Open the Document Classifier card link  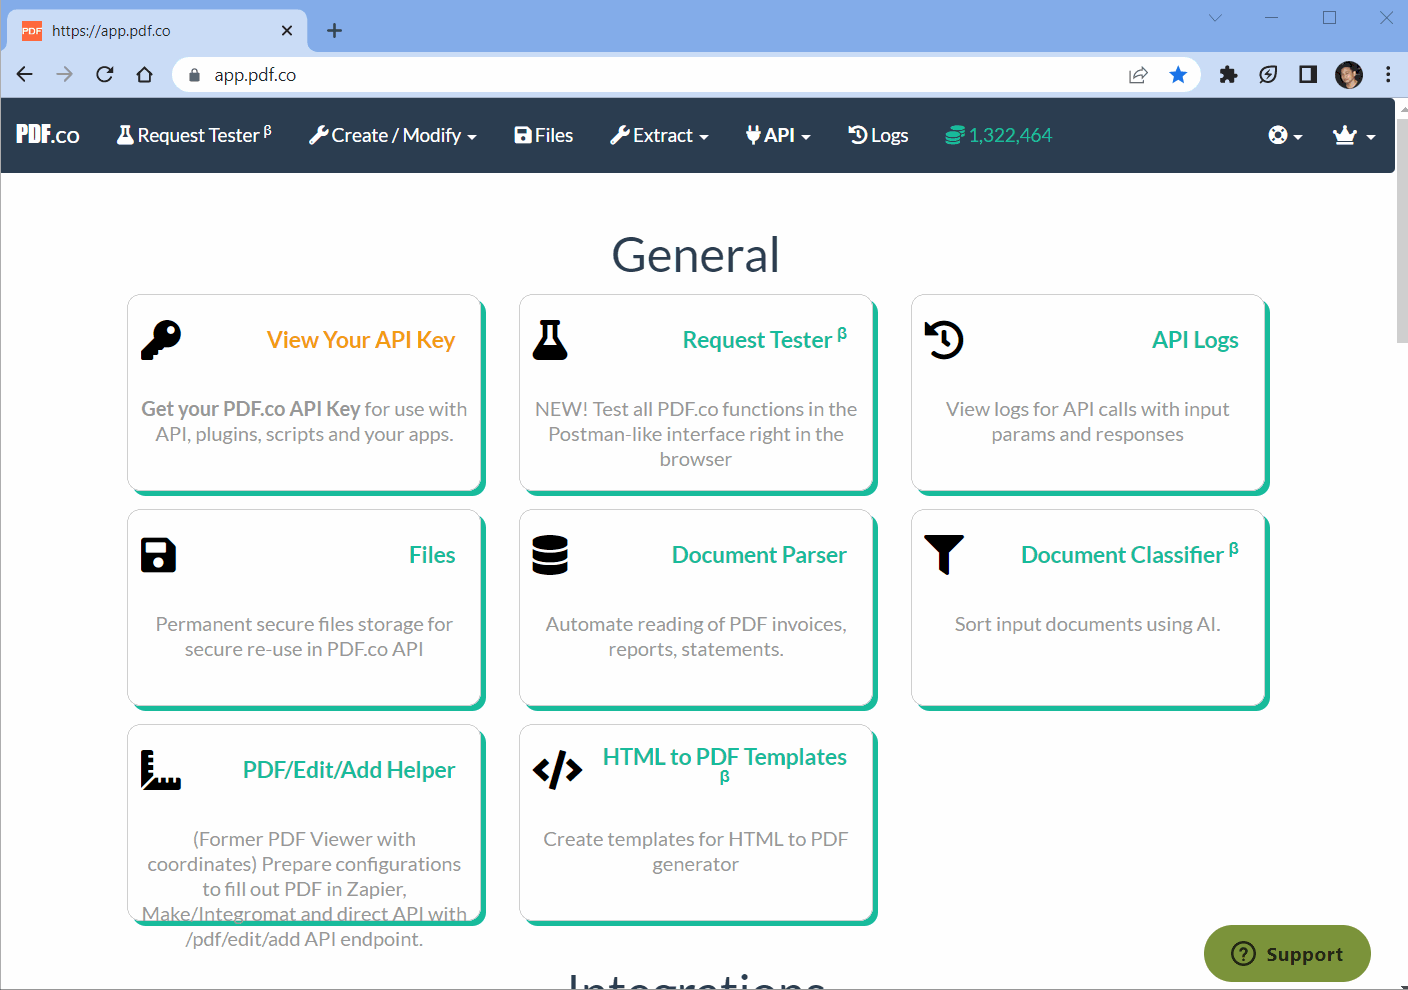tap(1130, 555)
